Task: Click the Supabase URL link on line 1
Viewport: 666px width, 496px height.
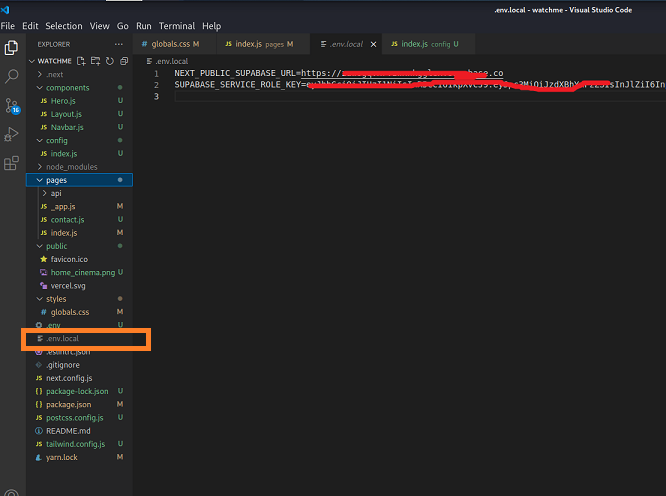Action: click(x=402, y=73)
